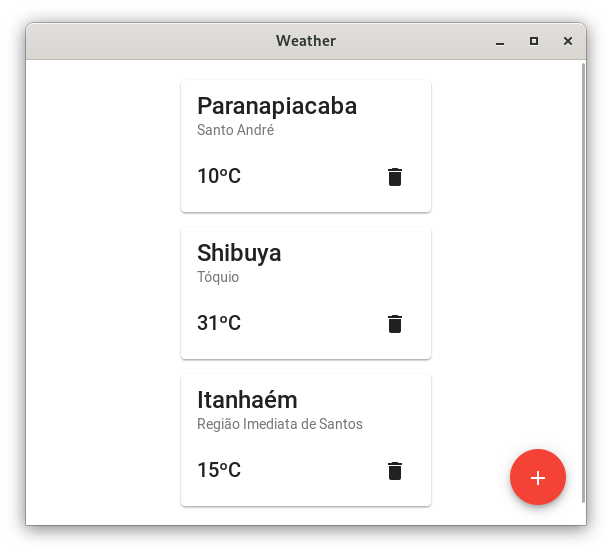Screen dimensions: 612x554
Task: Click empty space between Shibuya temperature and trash
Action: tap(310, 324)
